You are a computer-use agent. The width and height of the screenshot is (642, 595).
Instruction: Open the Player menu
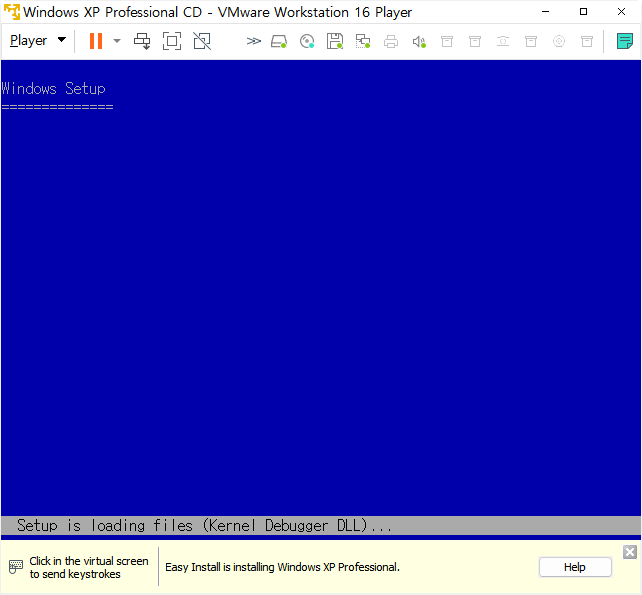38,41
